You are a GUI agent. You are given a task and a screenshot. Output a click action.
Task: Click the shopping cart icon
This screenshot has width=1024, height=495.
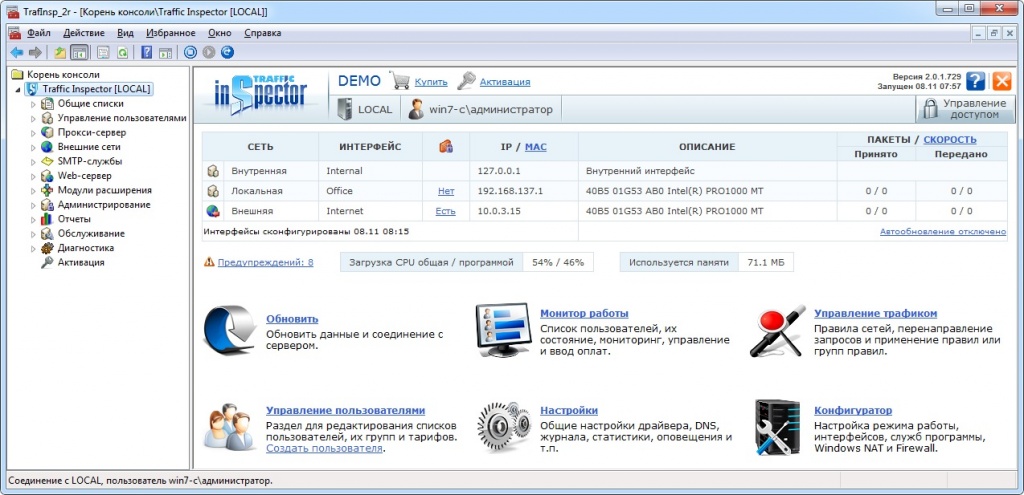pyautogui.click(x=400, y=81)
